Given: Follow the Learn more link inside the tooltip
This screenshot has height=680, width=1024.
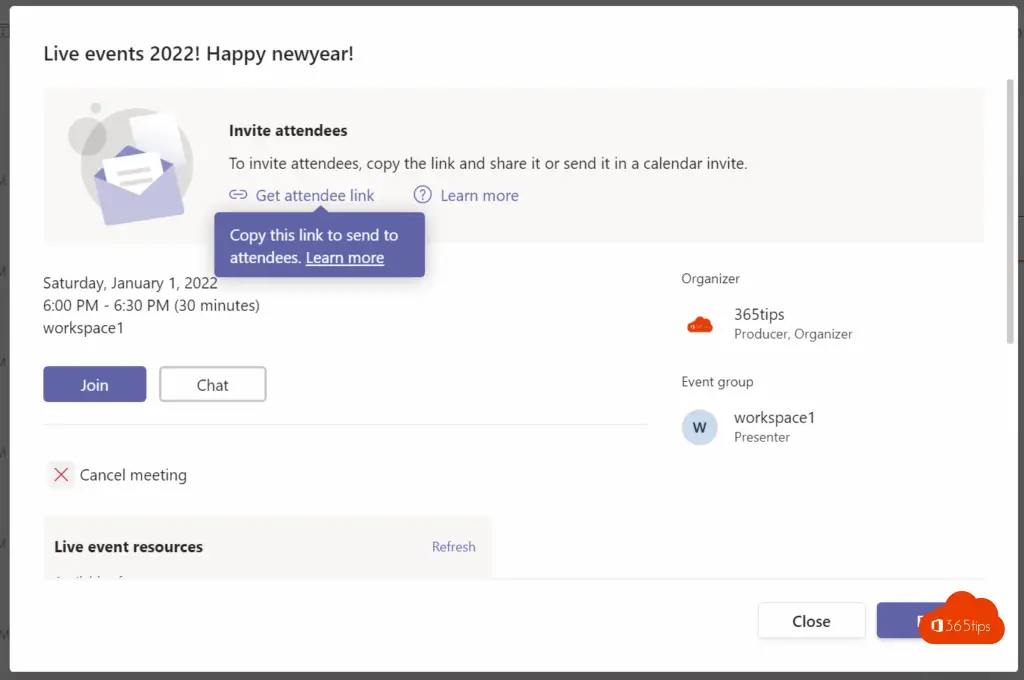Looking at the screenshot, I should coord(345,258).
